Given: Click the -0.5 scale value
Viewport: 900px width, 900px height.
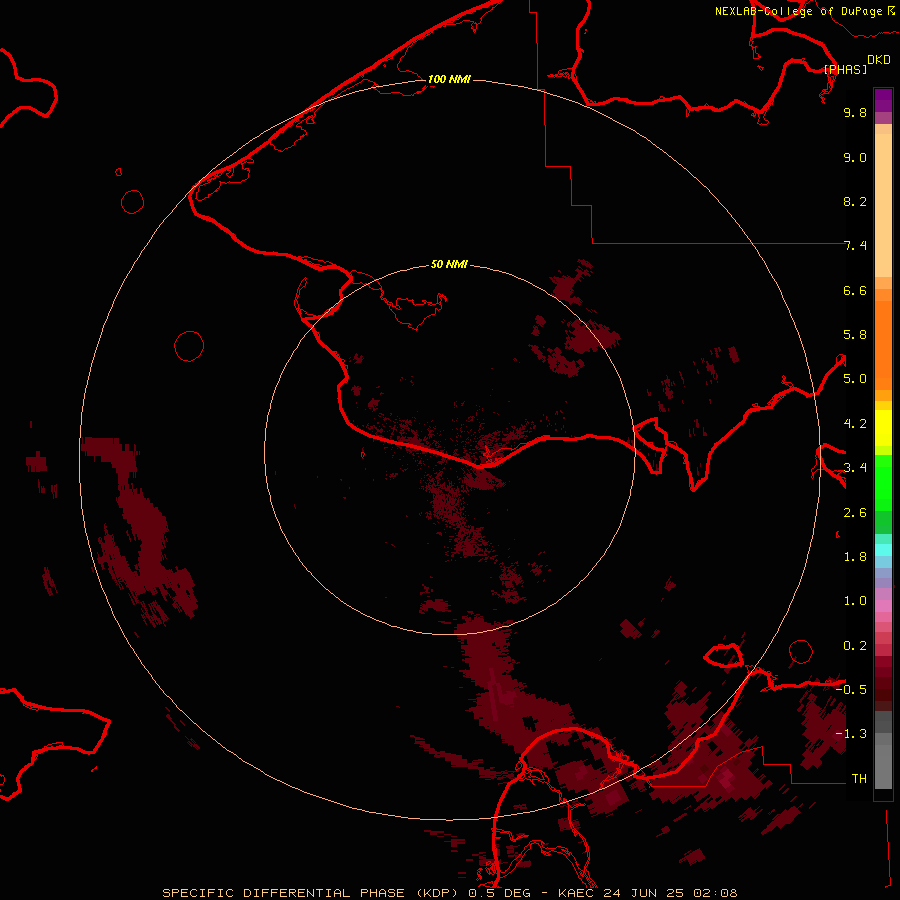Looking at the screenshot, I should pos(851,690).
